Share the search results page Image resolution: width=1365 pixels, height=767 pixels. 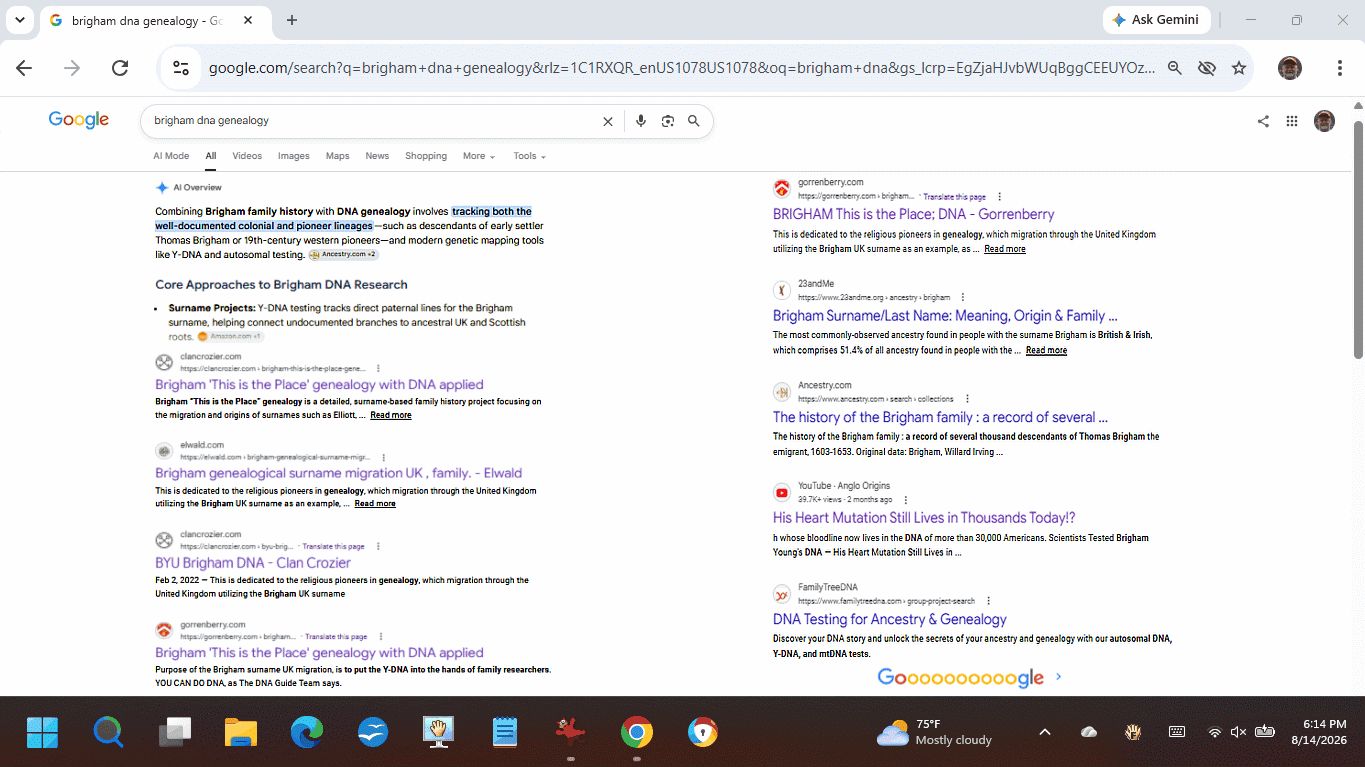point(1263,121)
